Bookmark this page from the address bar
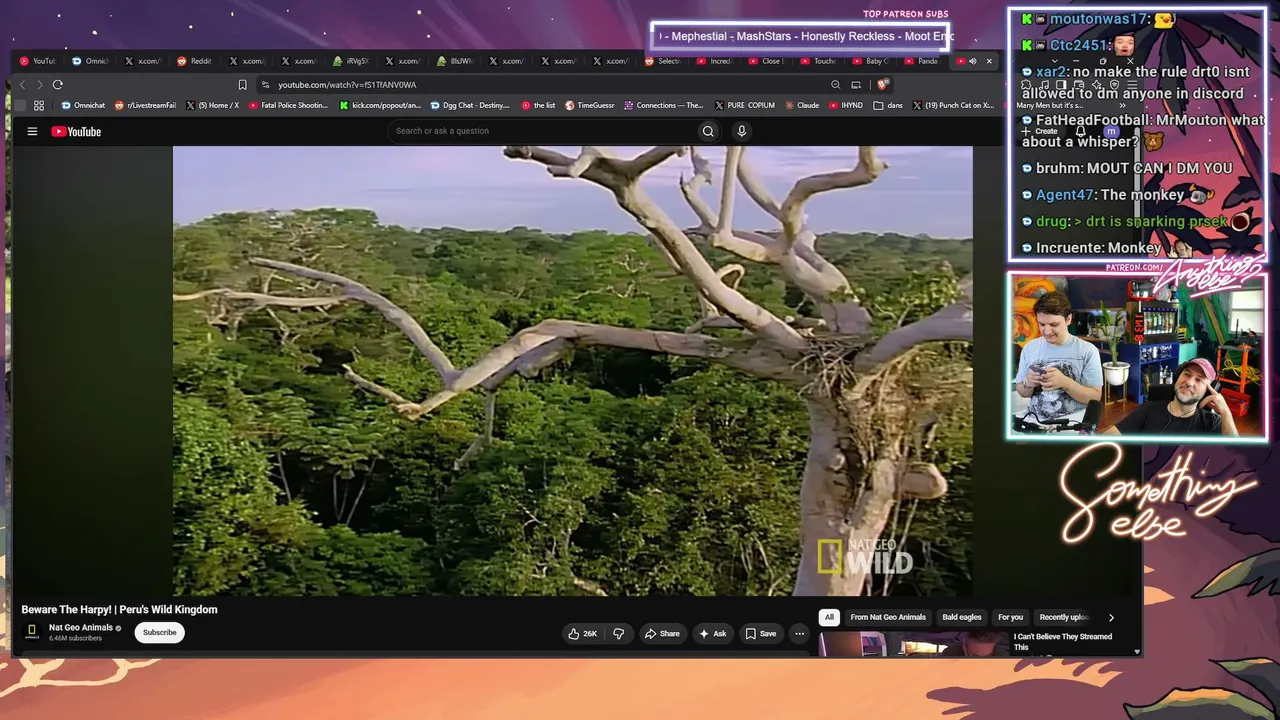The width and height of the screenshot is (1280, 720). 242,85
